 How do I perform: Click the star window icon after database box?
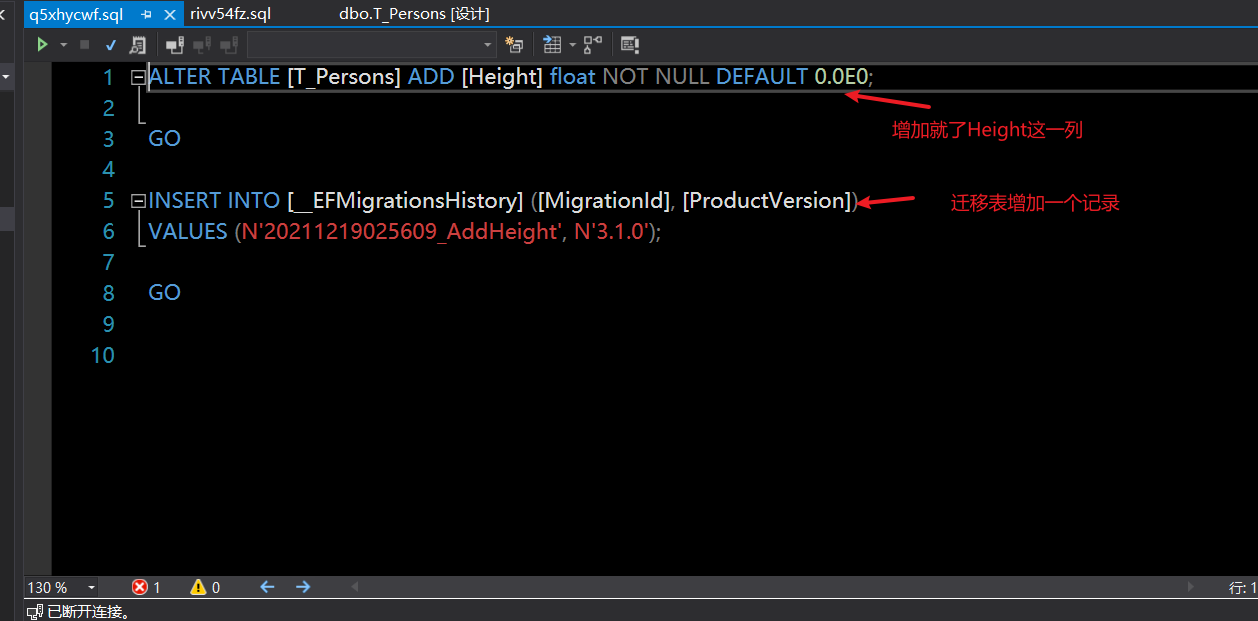(x=514, y=45)
